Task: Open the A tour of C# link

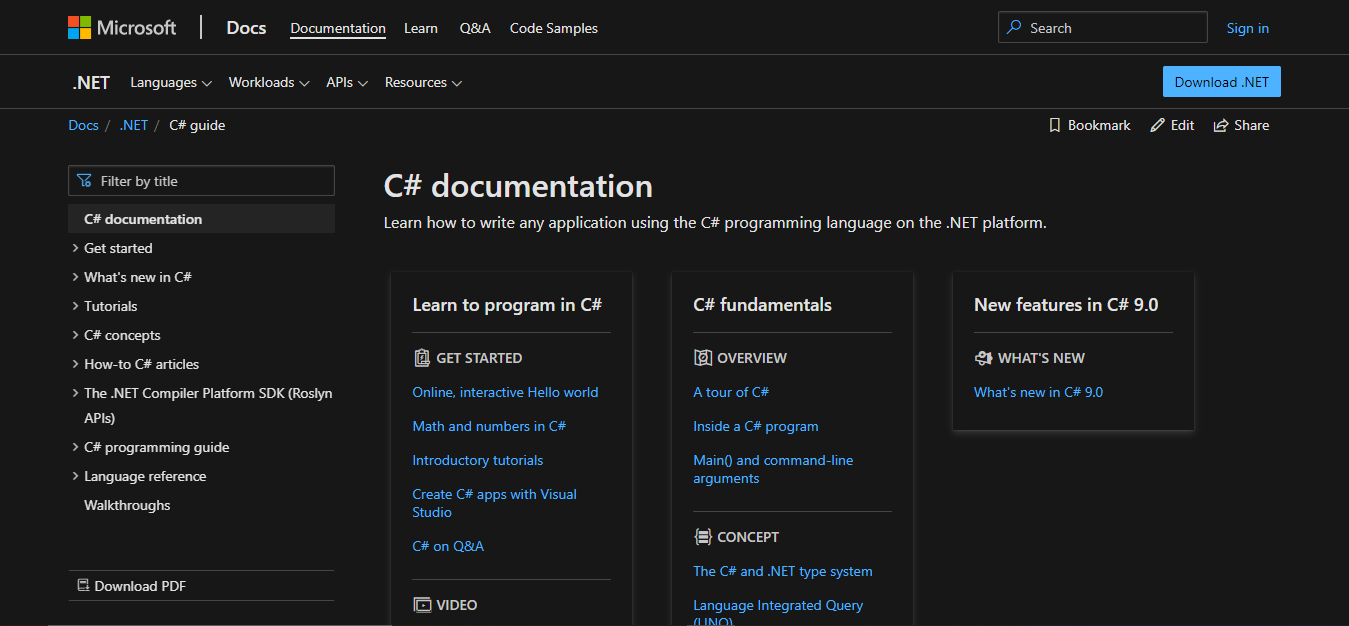Action: [x=731, y=392]
